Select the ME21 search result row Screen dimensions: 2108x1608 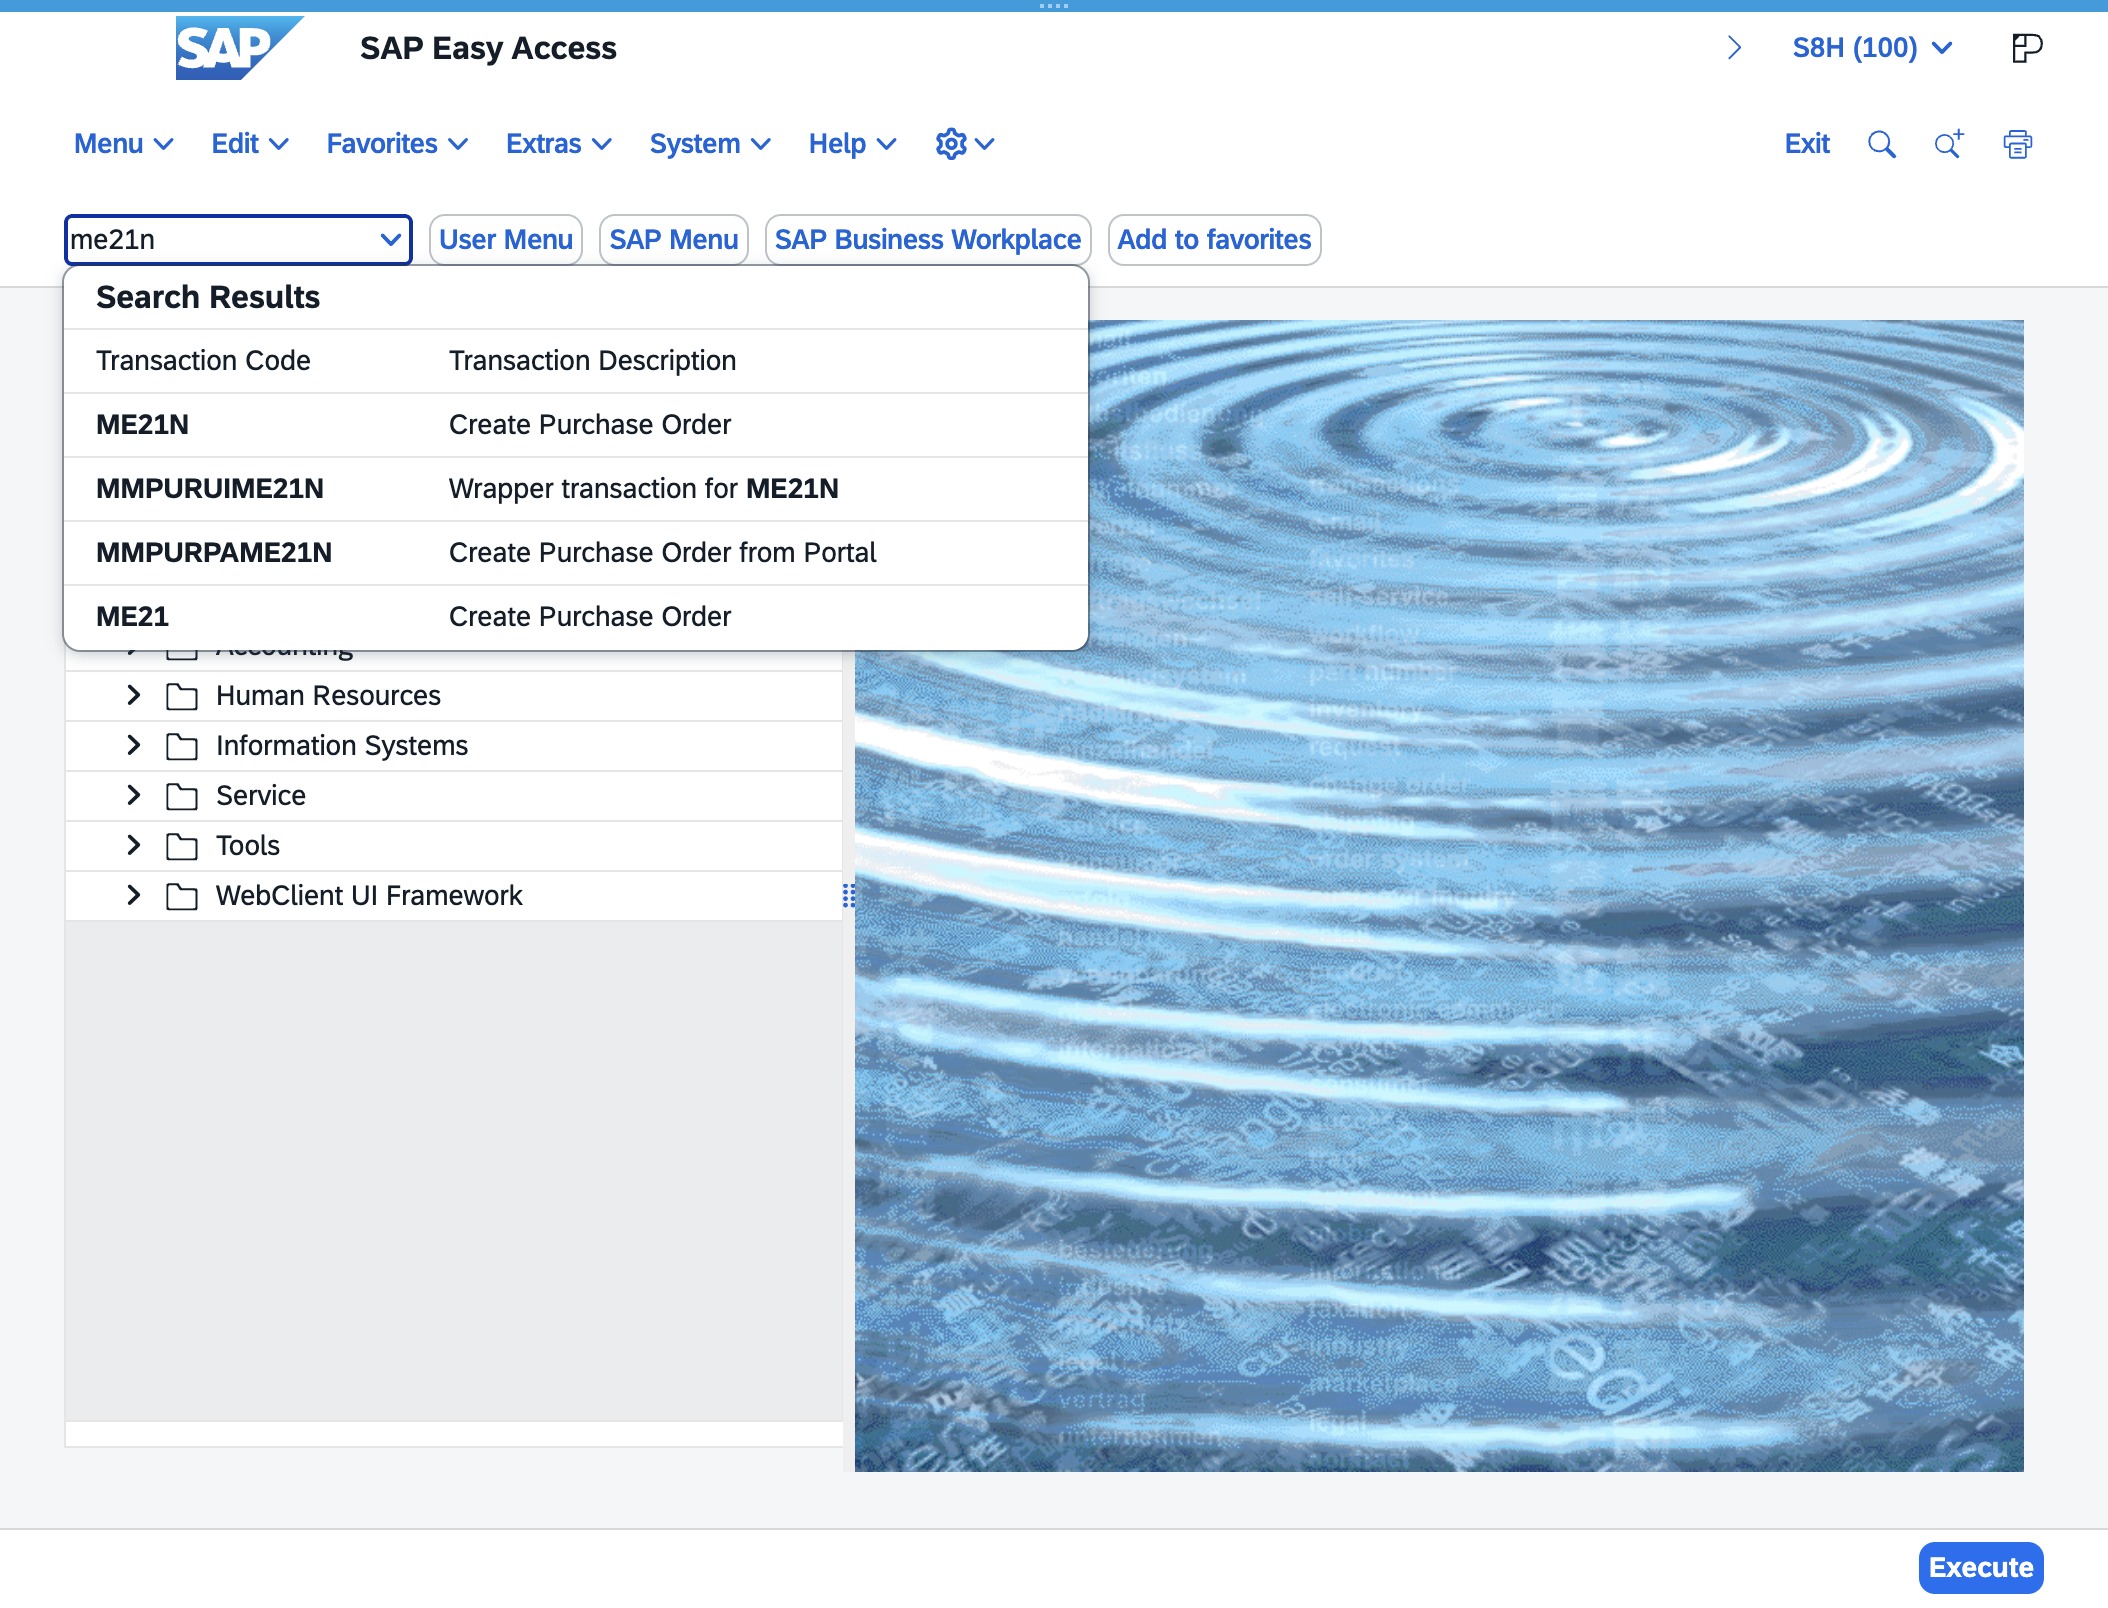click(x=576, y=617)
